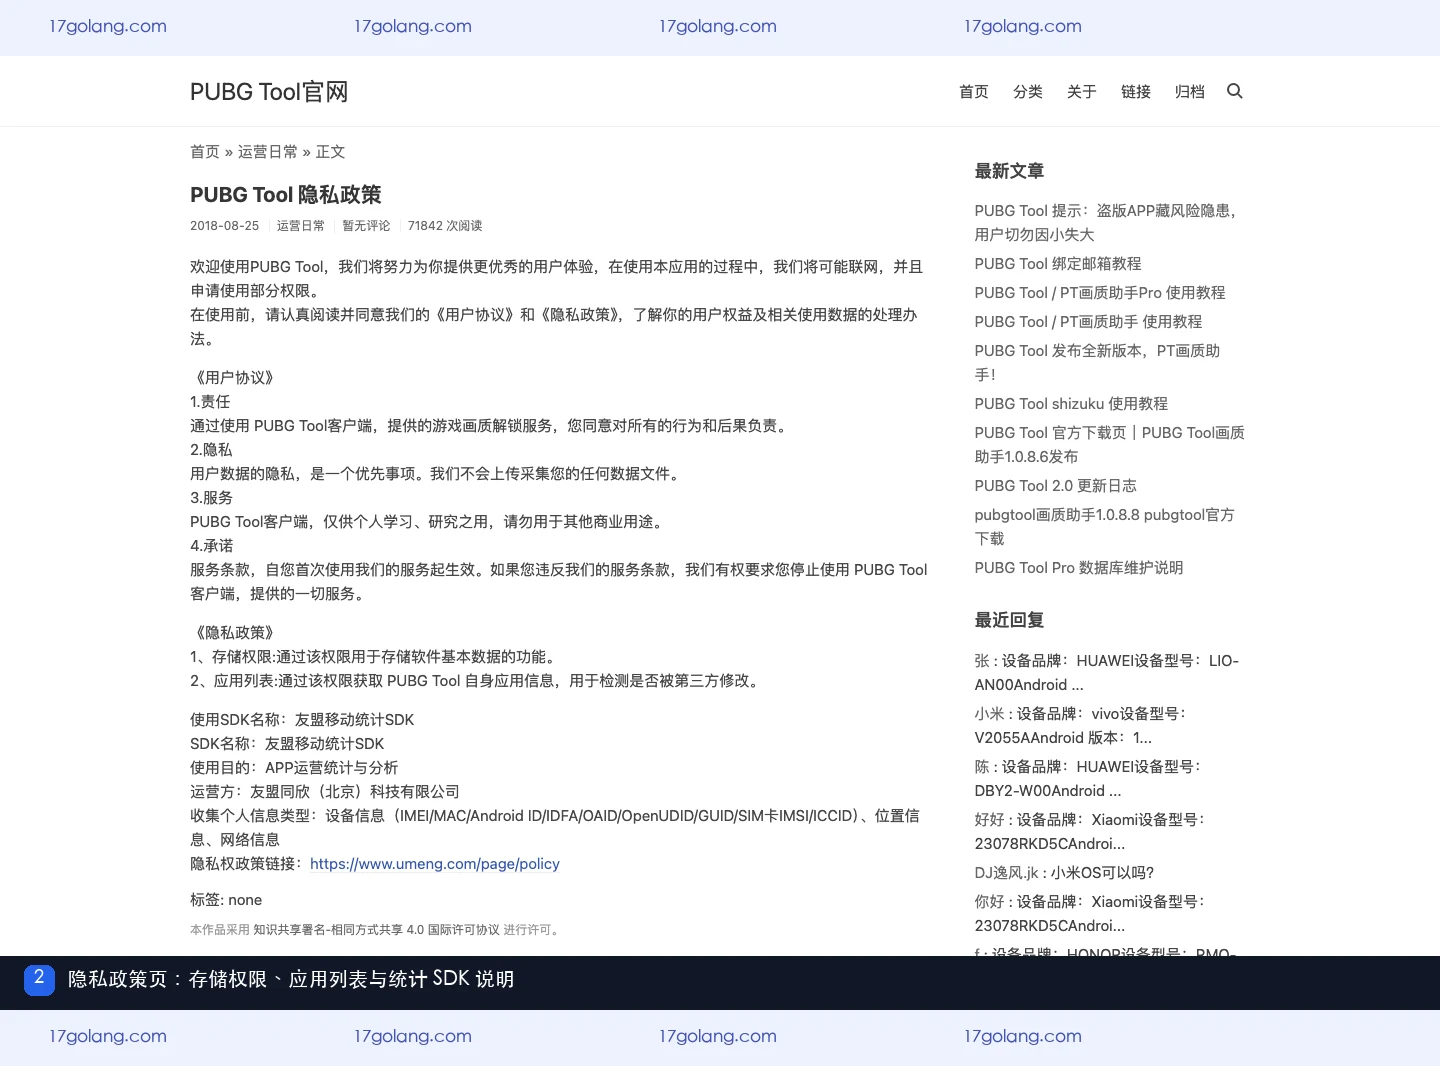This screenshot has width=1440, height=1066.
Task: Click the line 使用SDK名称：友盟移动统计SDK
Action: [x=302, y=720]
